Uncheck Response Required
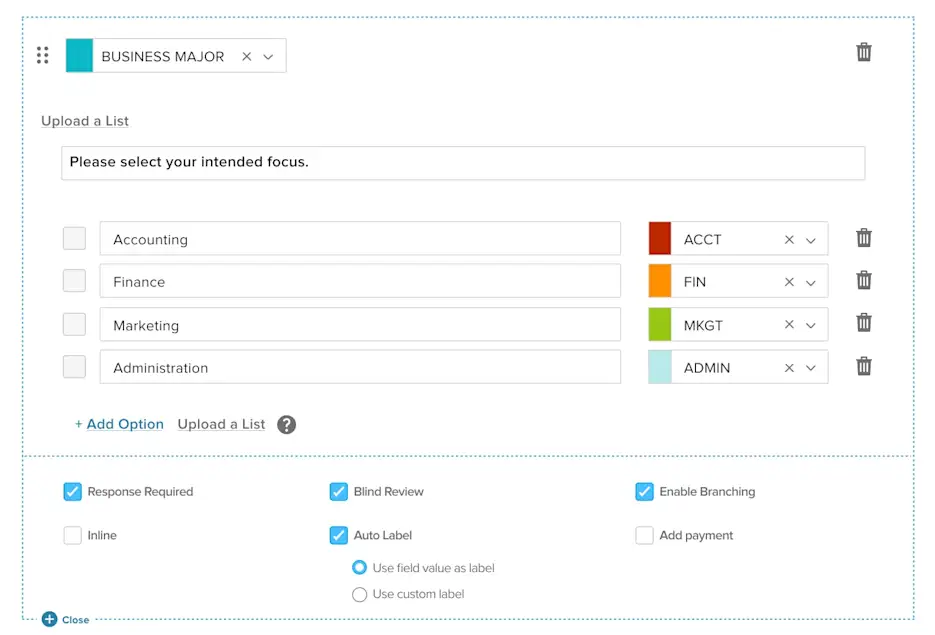Image resolution: width=935 pixels, height=635 pixels. pyautogui.click(x=72, y=491)
